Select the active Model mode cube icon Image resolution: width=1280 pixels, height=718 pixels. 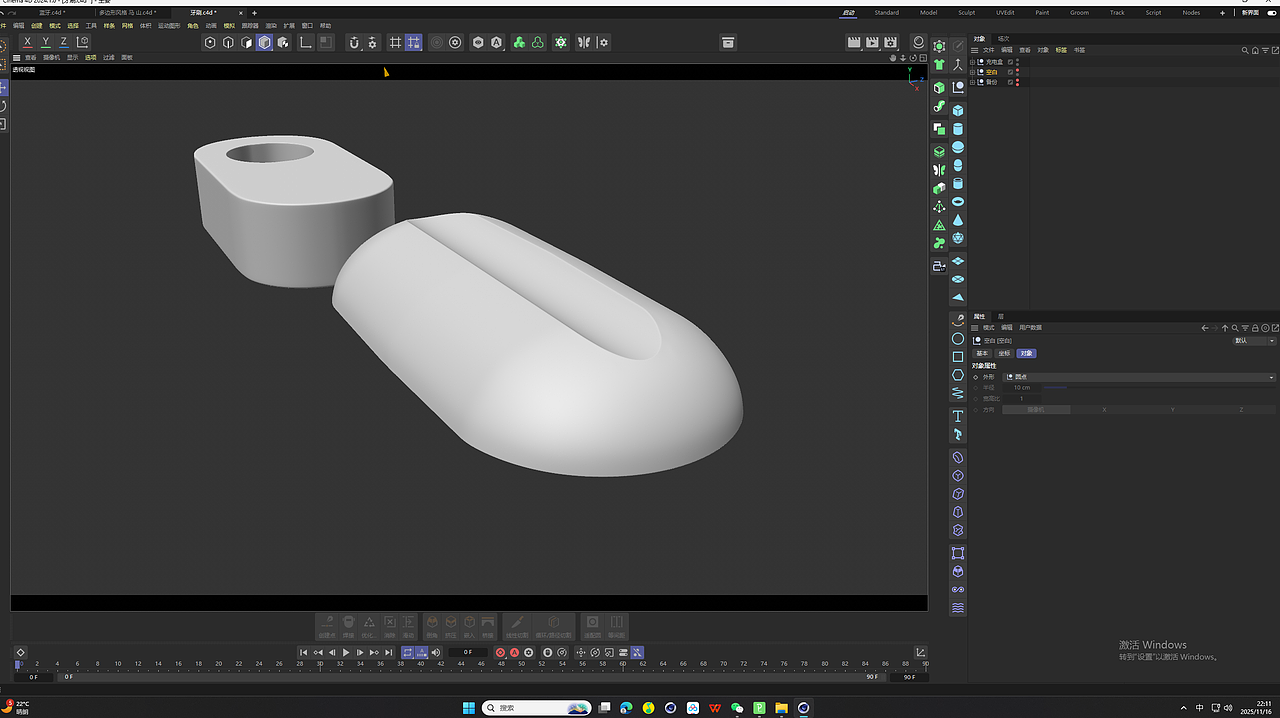pos(265,42)
